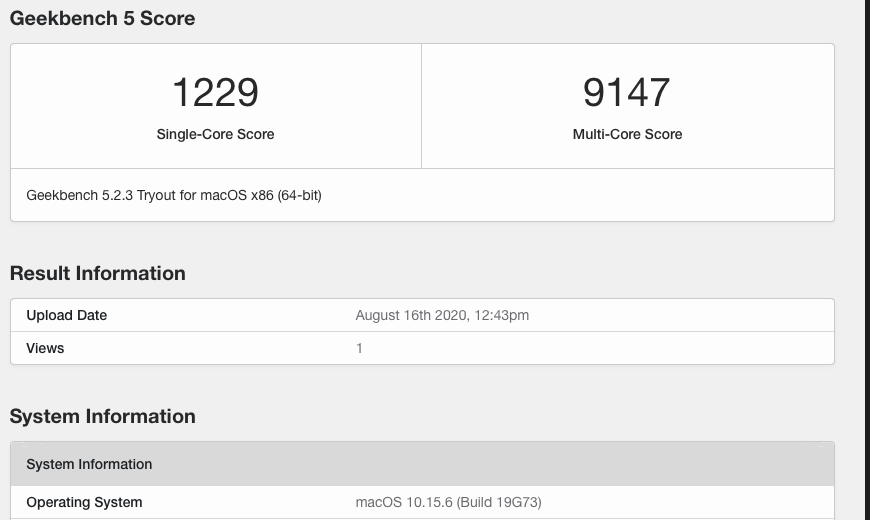Click the Multi-Core Score label
This screenshot has width=870, height=520.
[627, 134]
